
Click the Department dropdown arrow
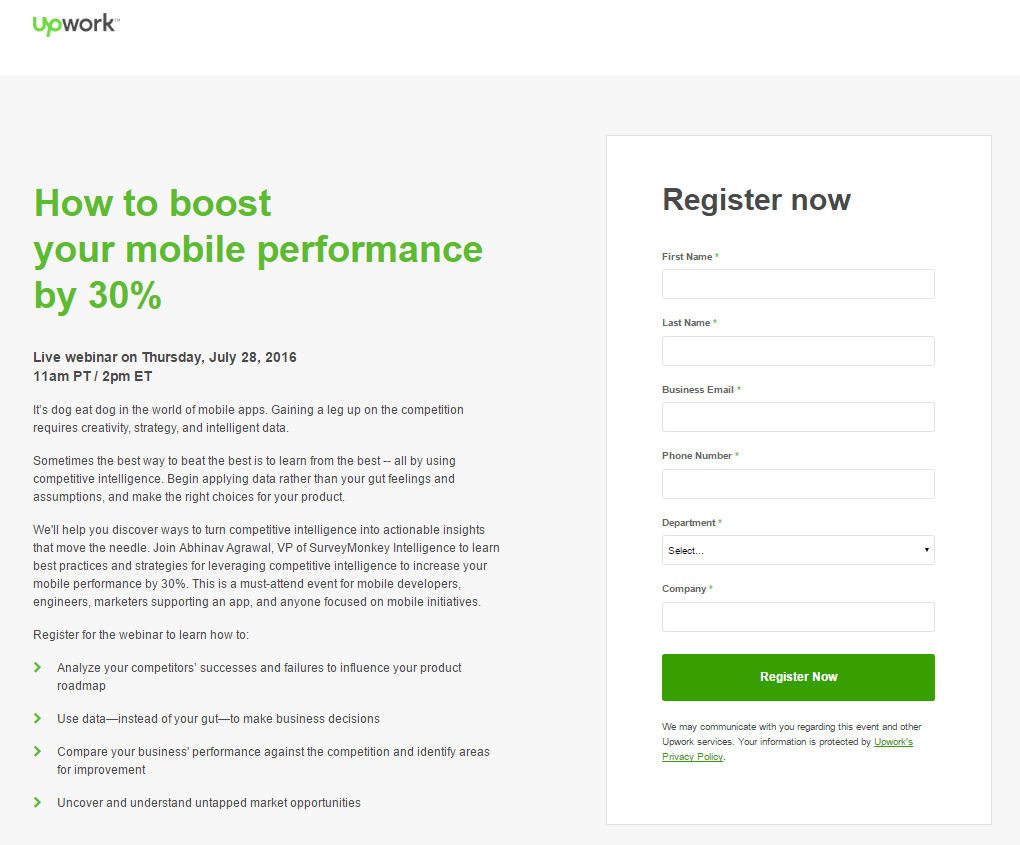coord(927,550)
